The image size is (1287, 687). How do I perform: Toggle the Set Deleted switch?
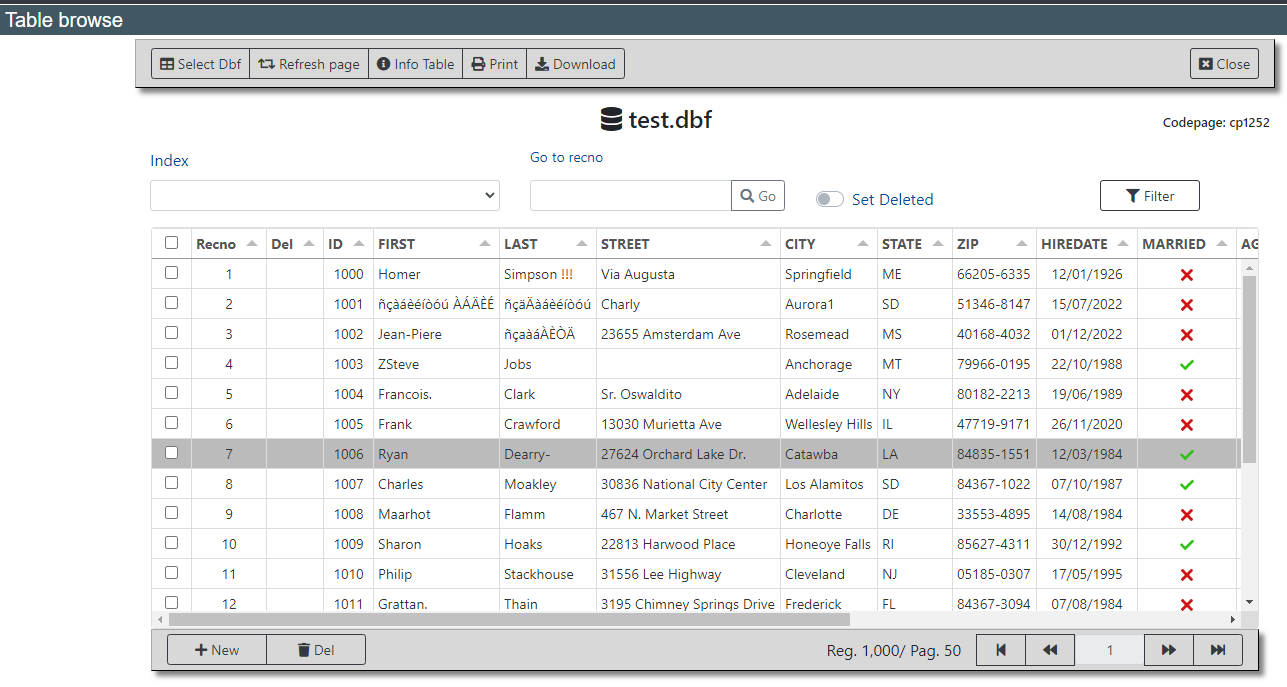click(x=830, y=199)
